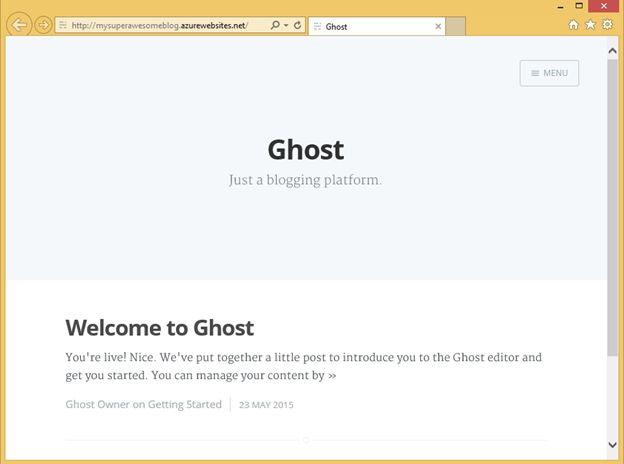Select the Ghost browser tab
Viewport: 624px width, 464px height.
click(x=376, y=26)
